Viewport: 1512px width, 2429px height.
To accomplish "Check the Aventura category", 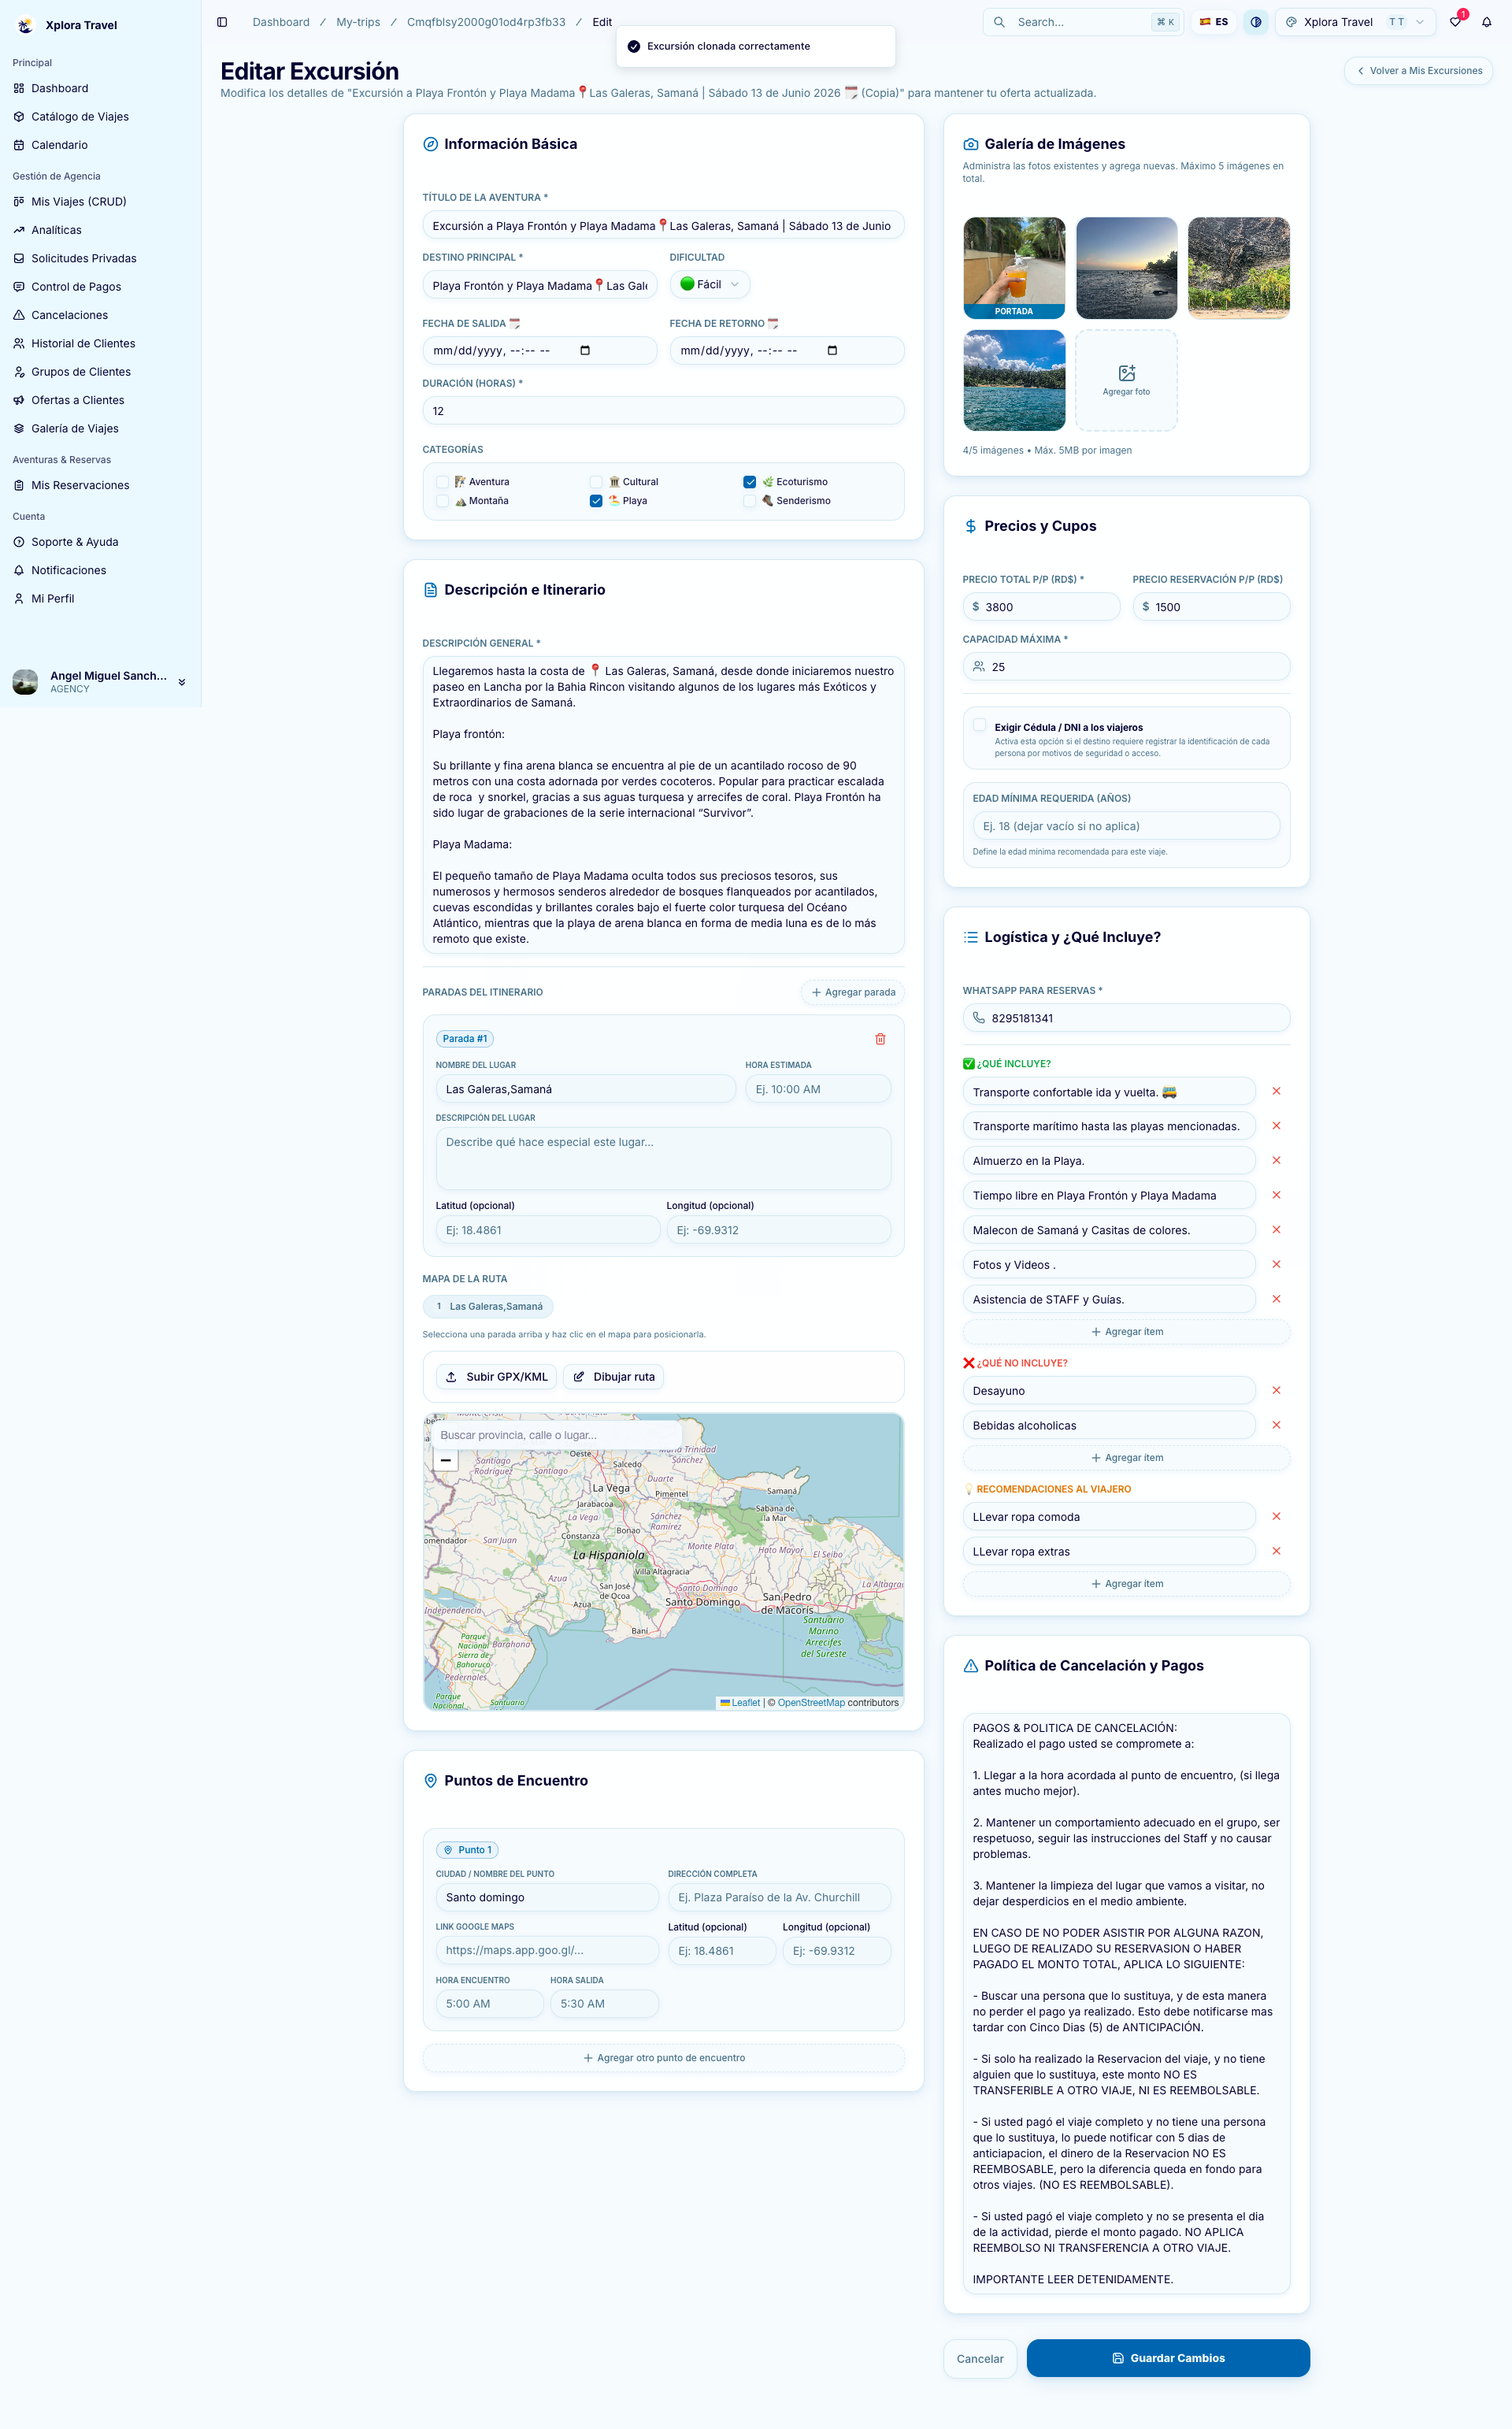I will [443, 482].
